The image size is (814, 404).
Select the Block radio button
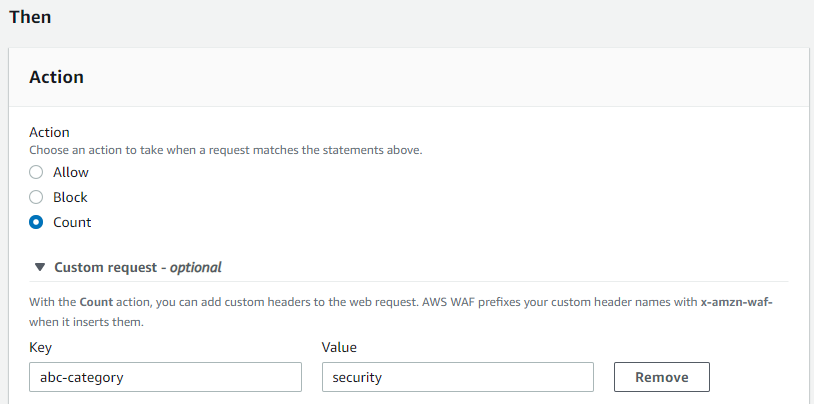point(36,197)
